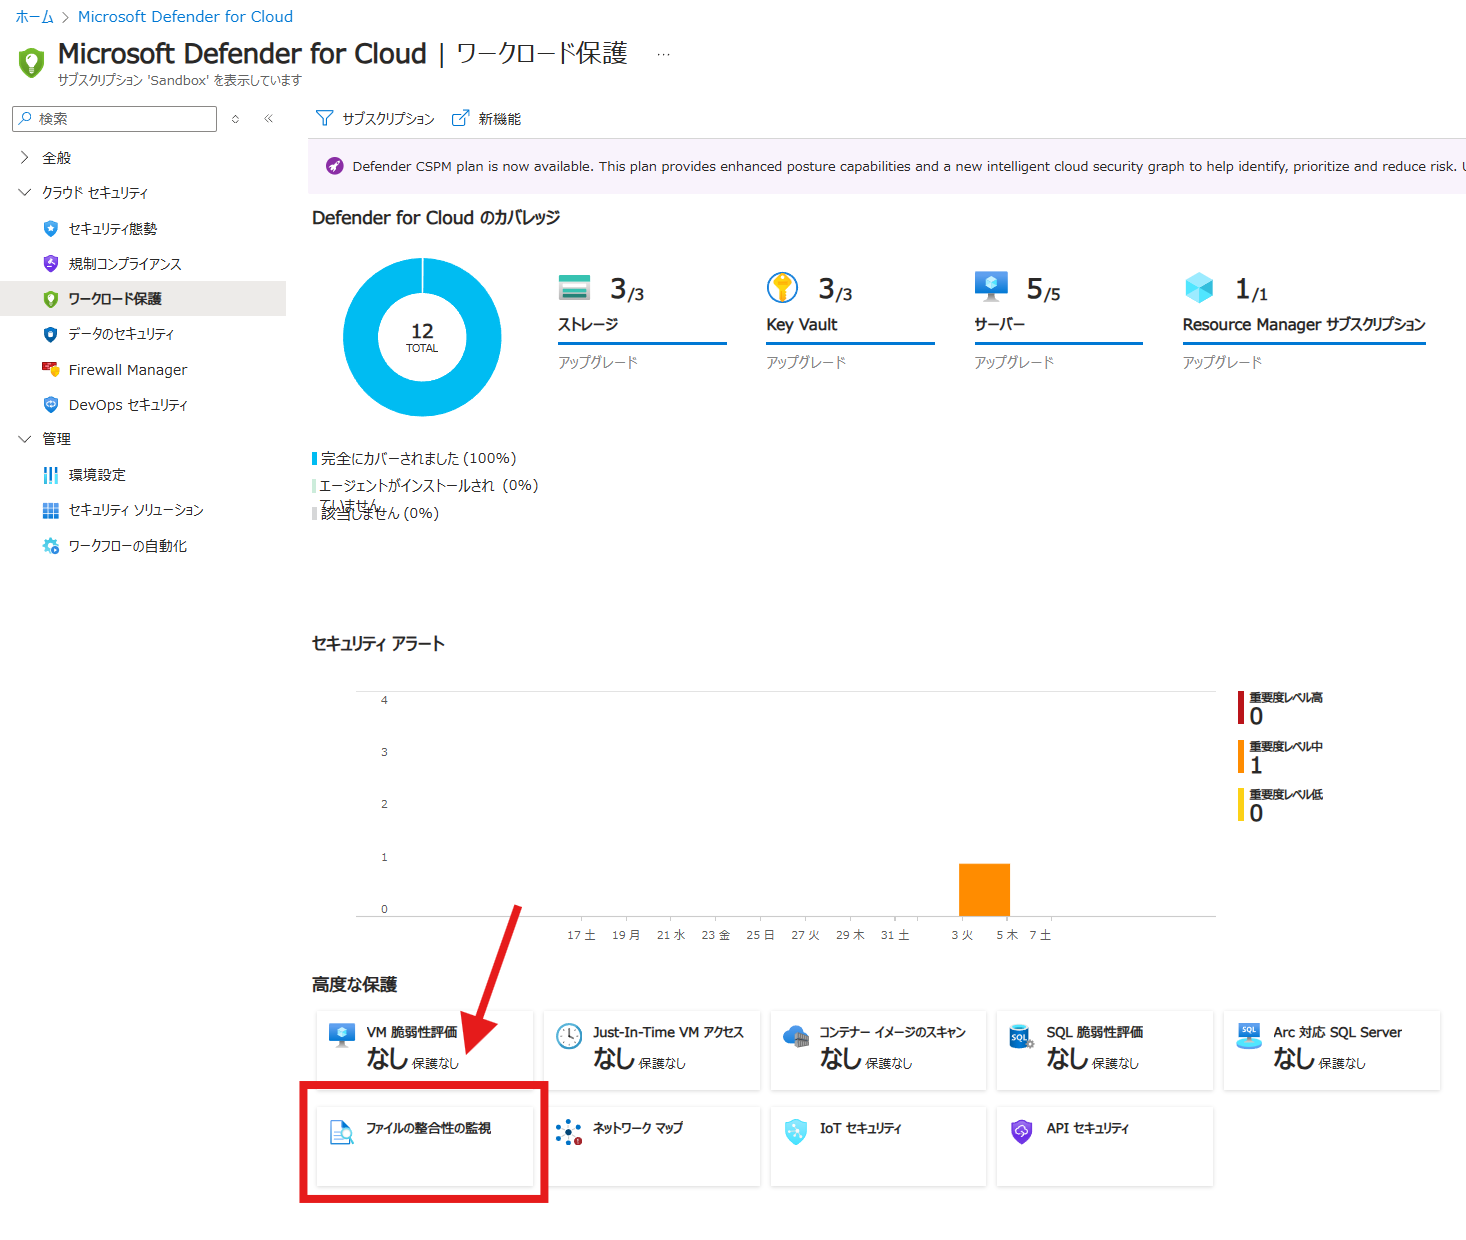Click the サーバー monitor icon
This screenshot has height=1240, width=1466.
coord(991,286)
